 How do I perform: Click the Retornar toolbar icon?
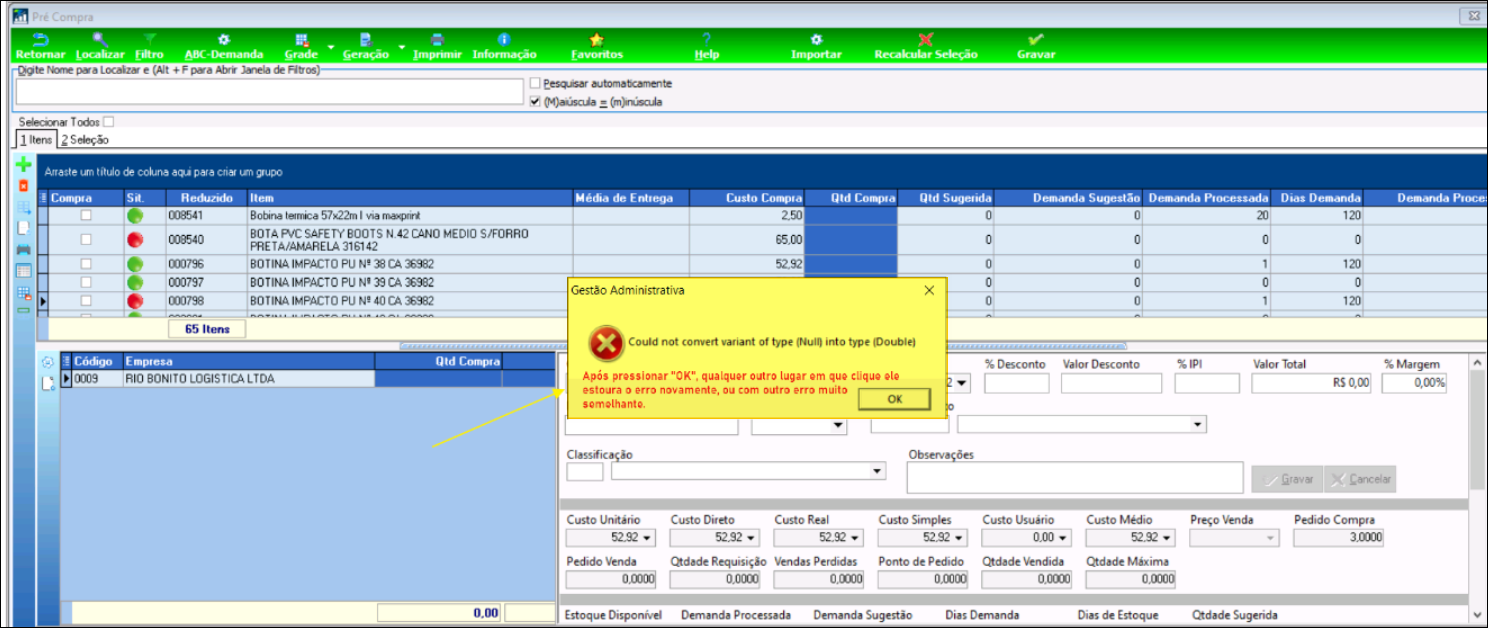tap(40, 41)
